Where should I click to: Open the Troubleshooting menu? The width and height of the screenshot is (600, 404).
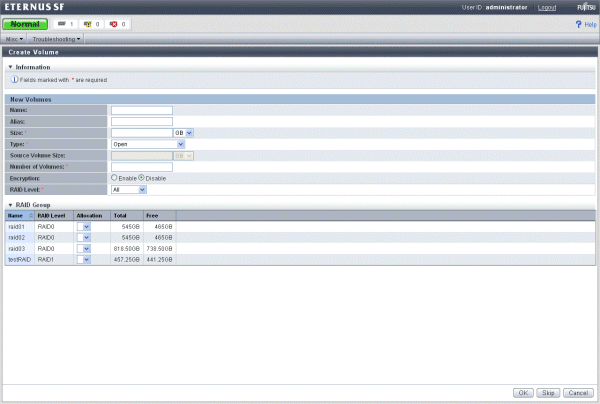point(56,39)
